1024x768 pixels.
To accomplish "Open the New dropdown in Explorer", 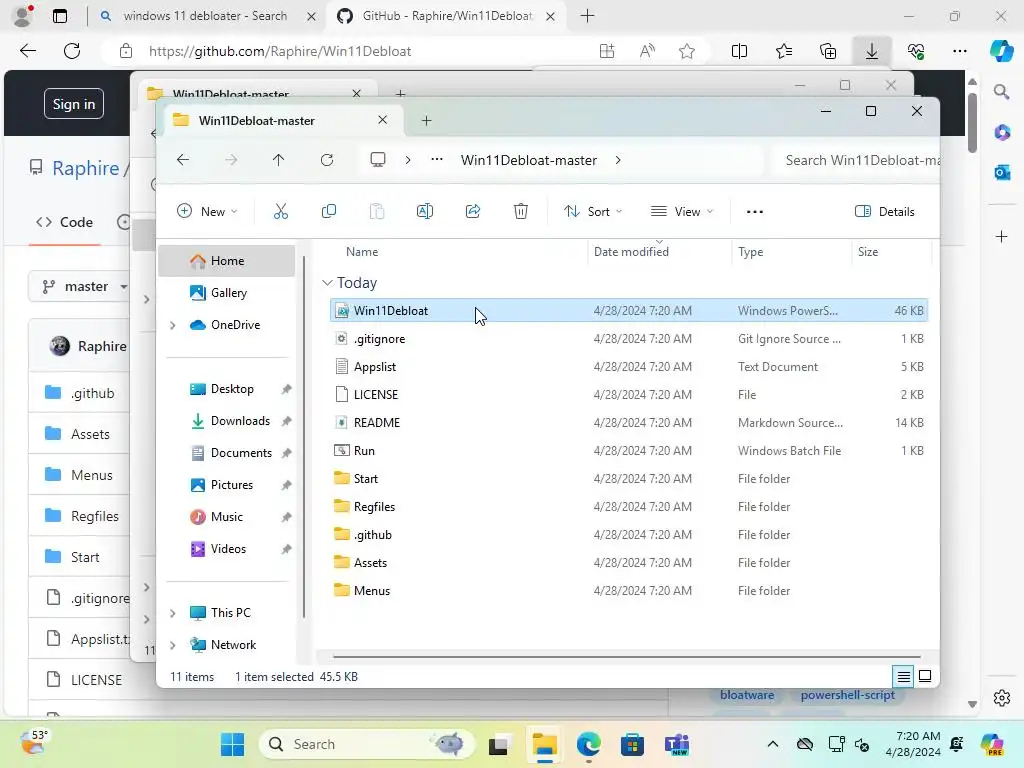I will [x=207, y=212].
